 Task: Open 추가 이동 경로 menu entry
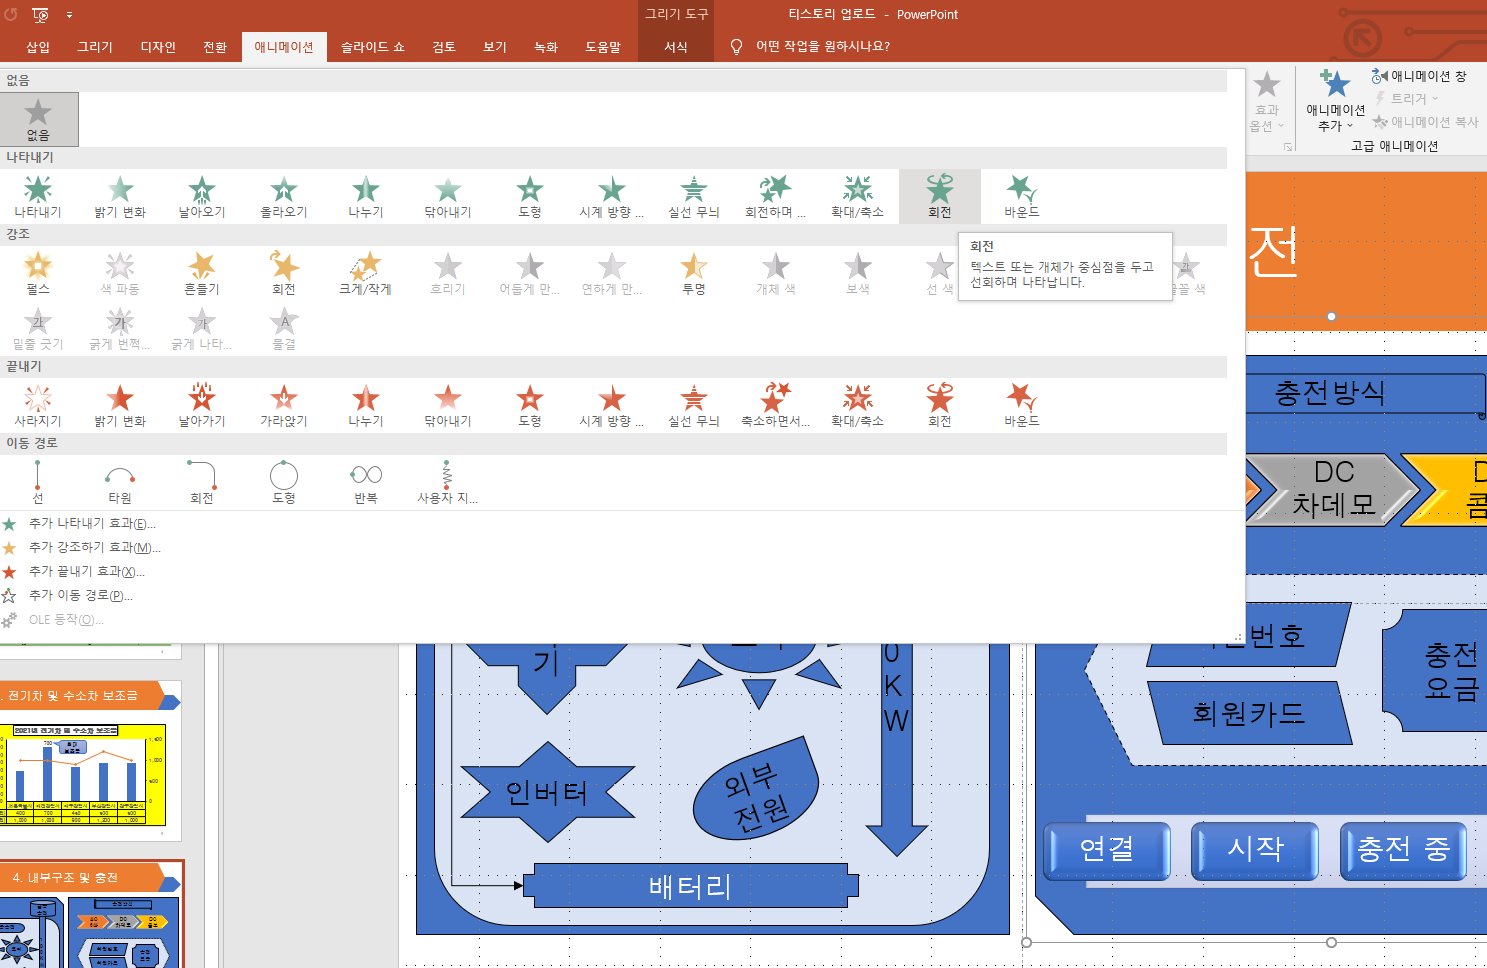[80, 596]
